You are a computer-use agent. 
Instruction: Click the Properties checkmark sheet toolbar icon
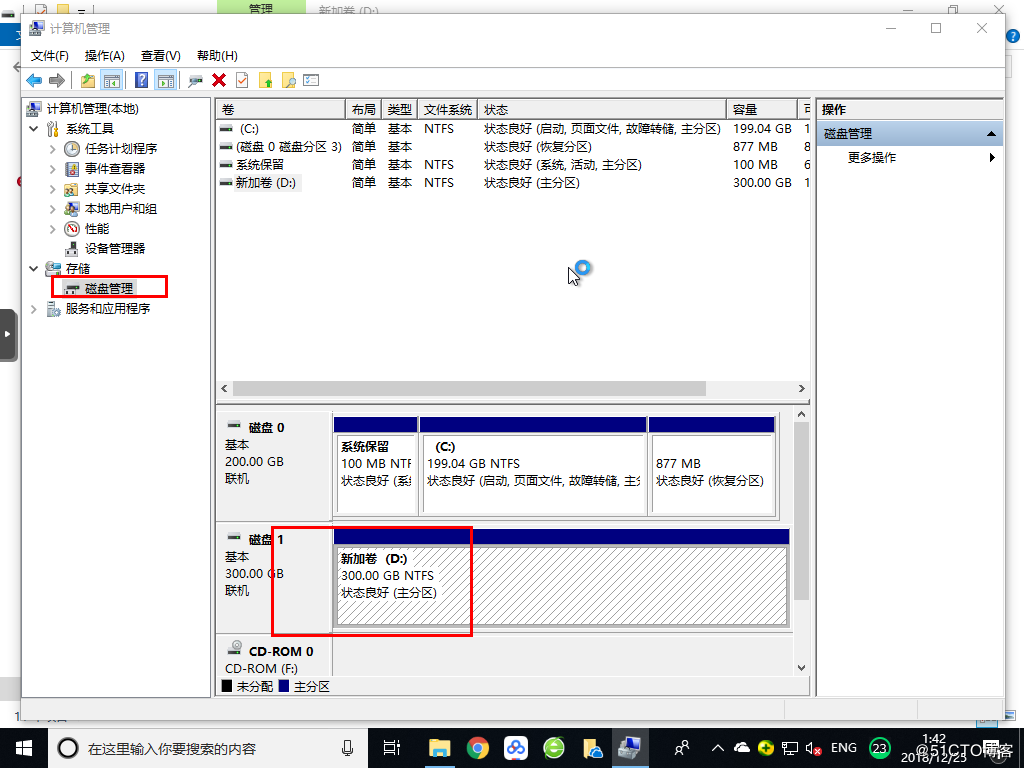(x=242, y=80)
